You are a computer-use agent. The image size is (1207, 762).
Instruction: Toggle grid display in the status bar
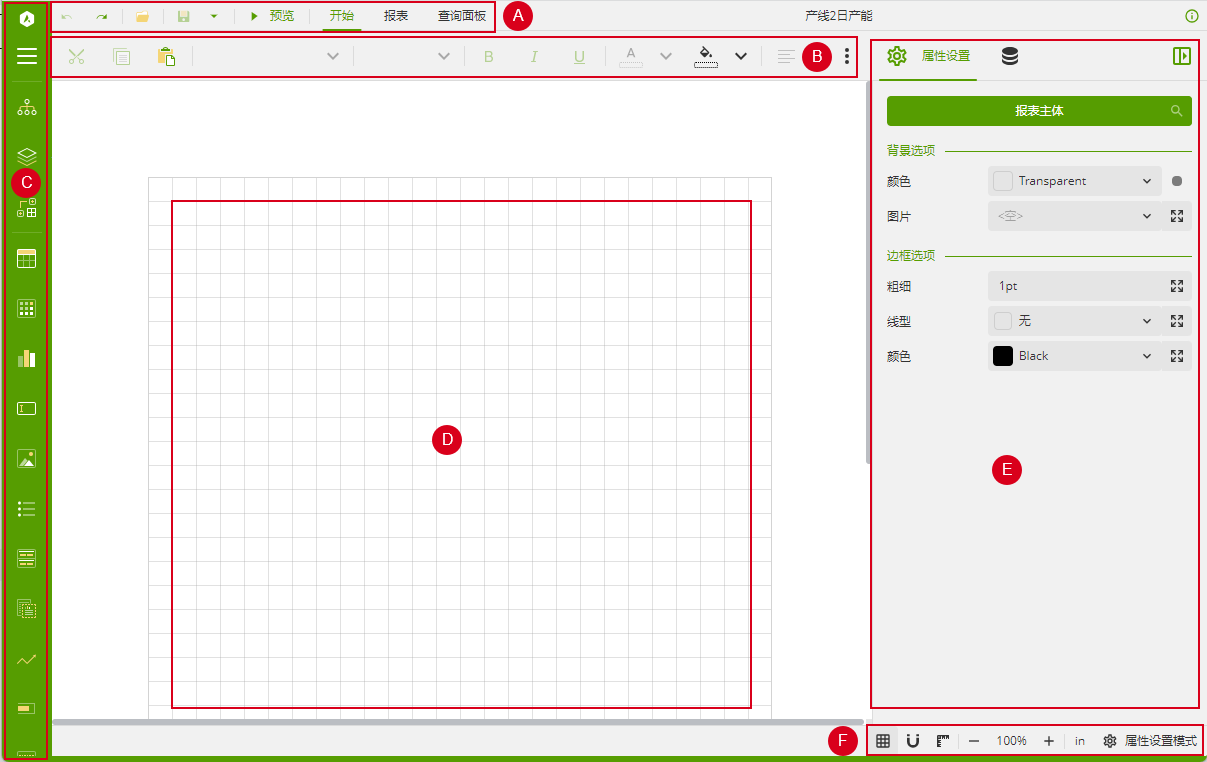[883, 741]
